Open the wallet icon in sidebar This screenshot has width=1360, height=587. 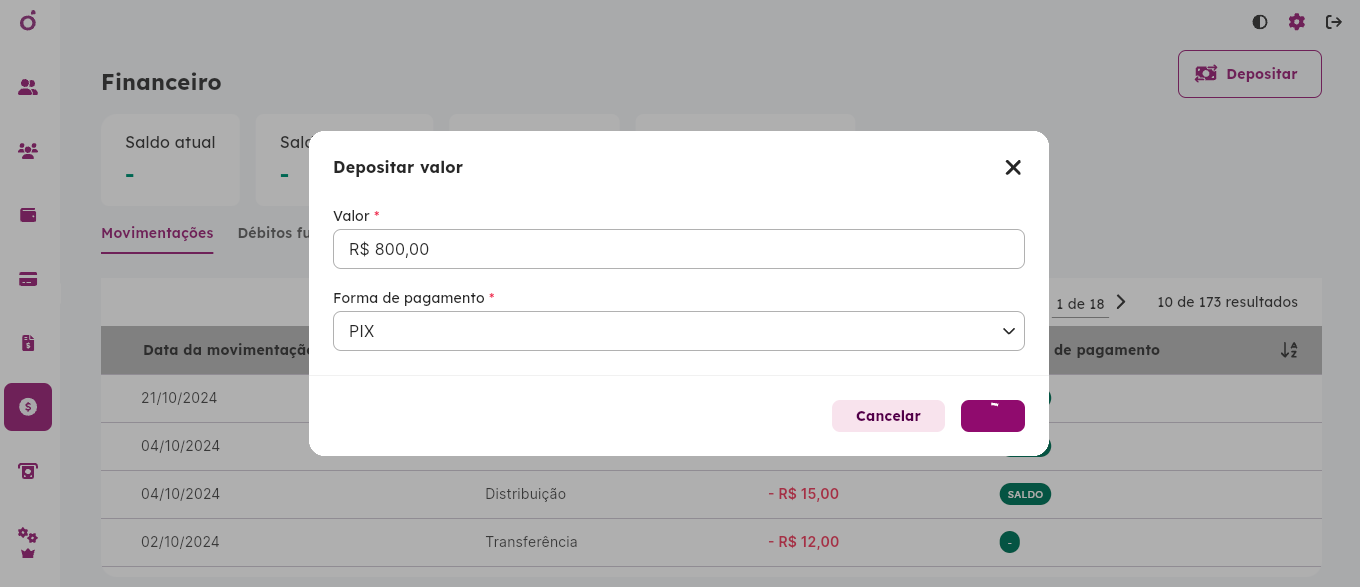tap(28, 215)
